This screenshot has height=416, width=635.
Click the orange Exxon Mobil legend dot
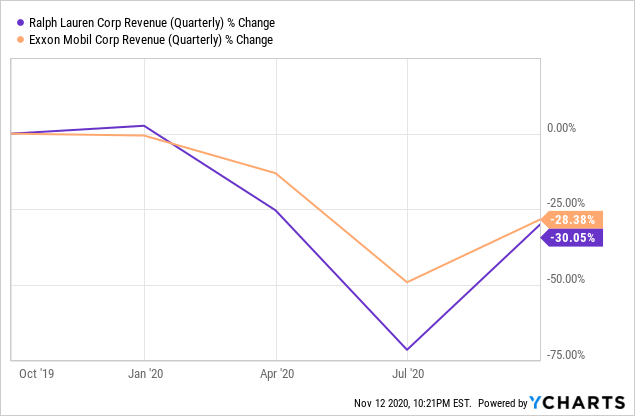20,40
